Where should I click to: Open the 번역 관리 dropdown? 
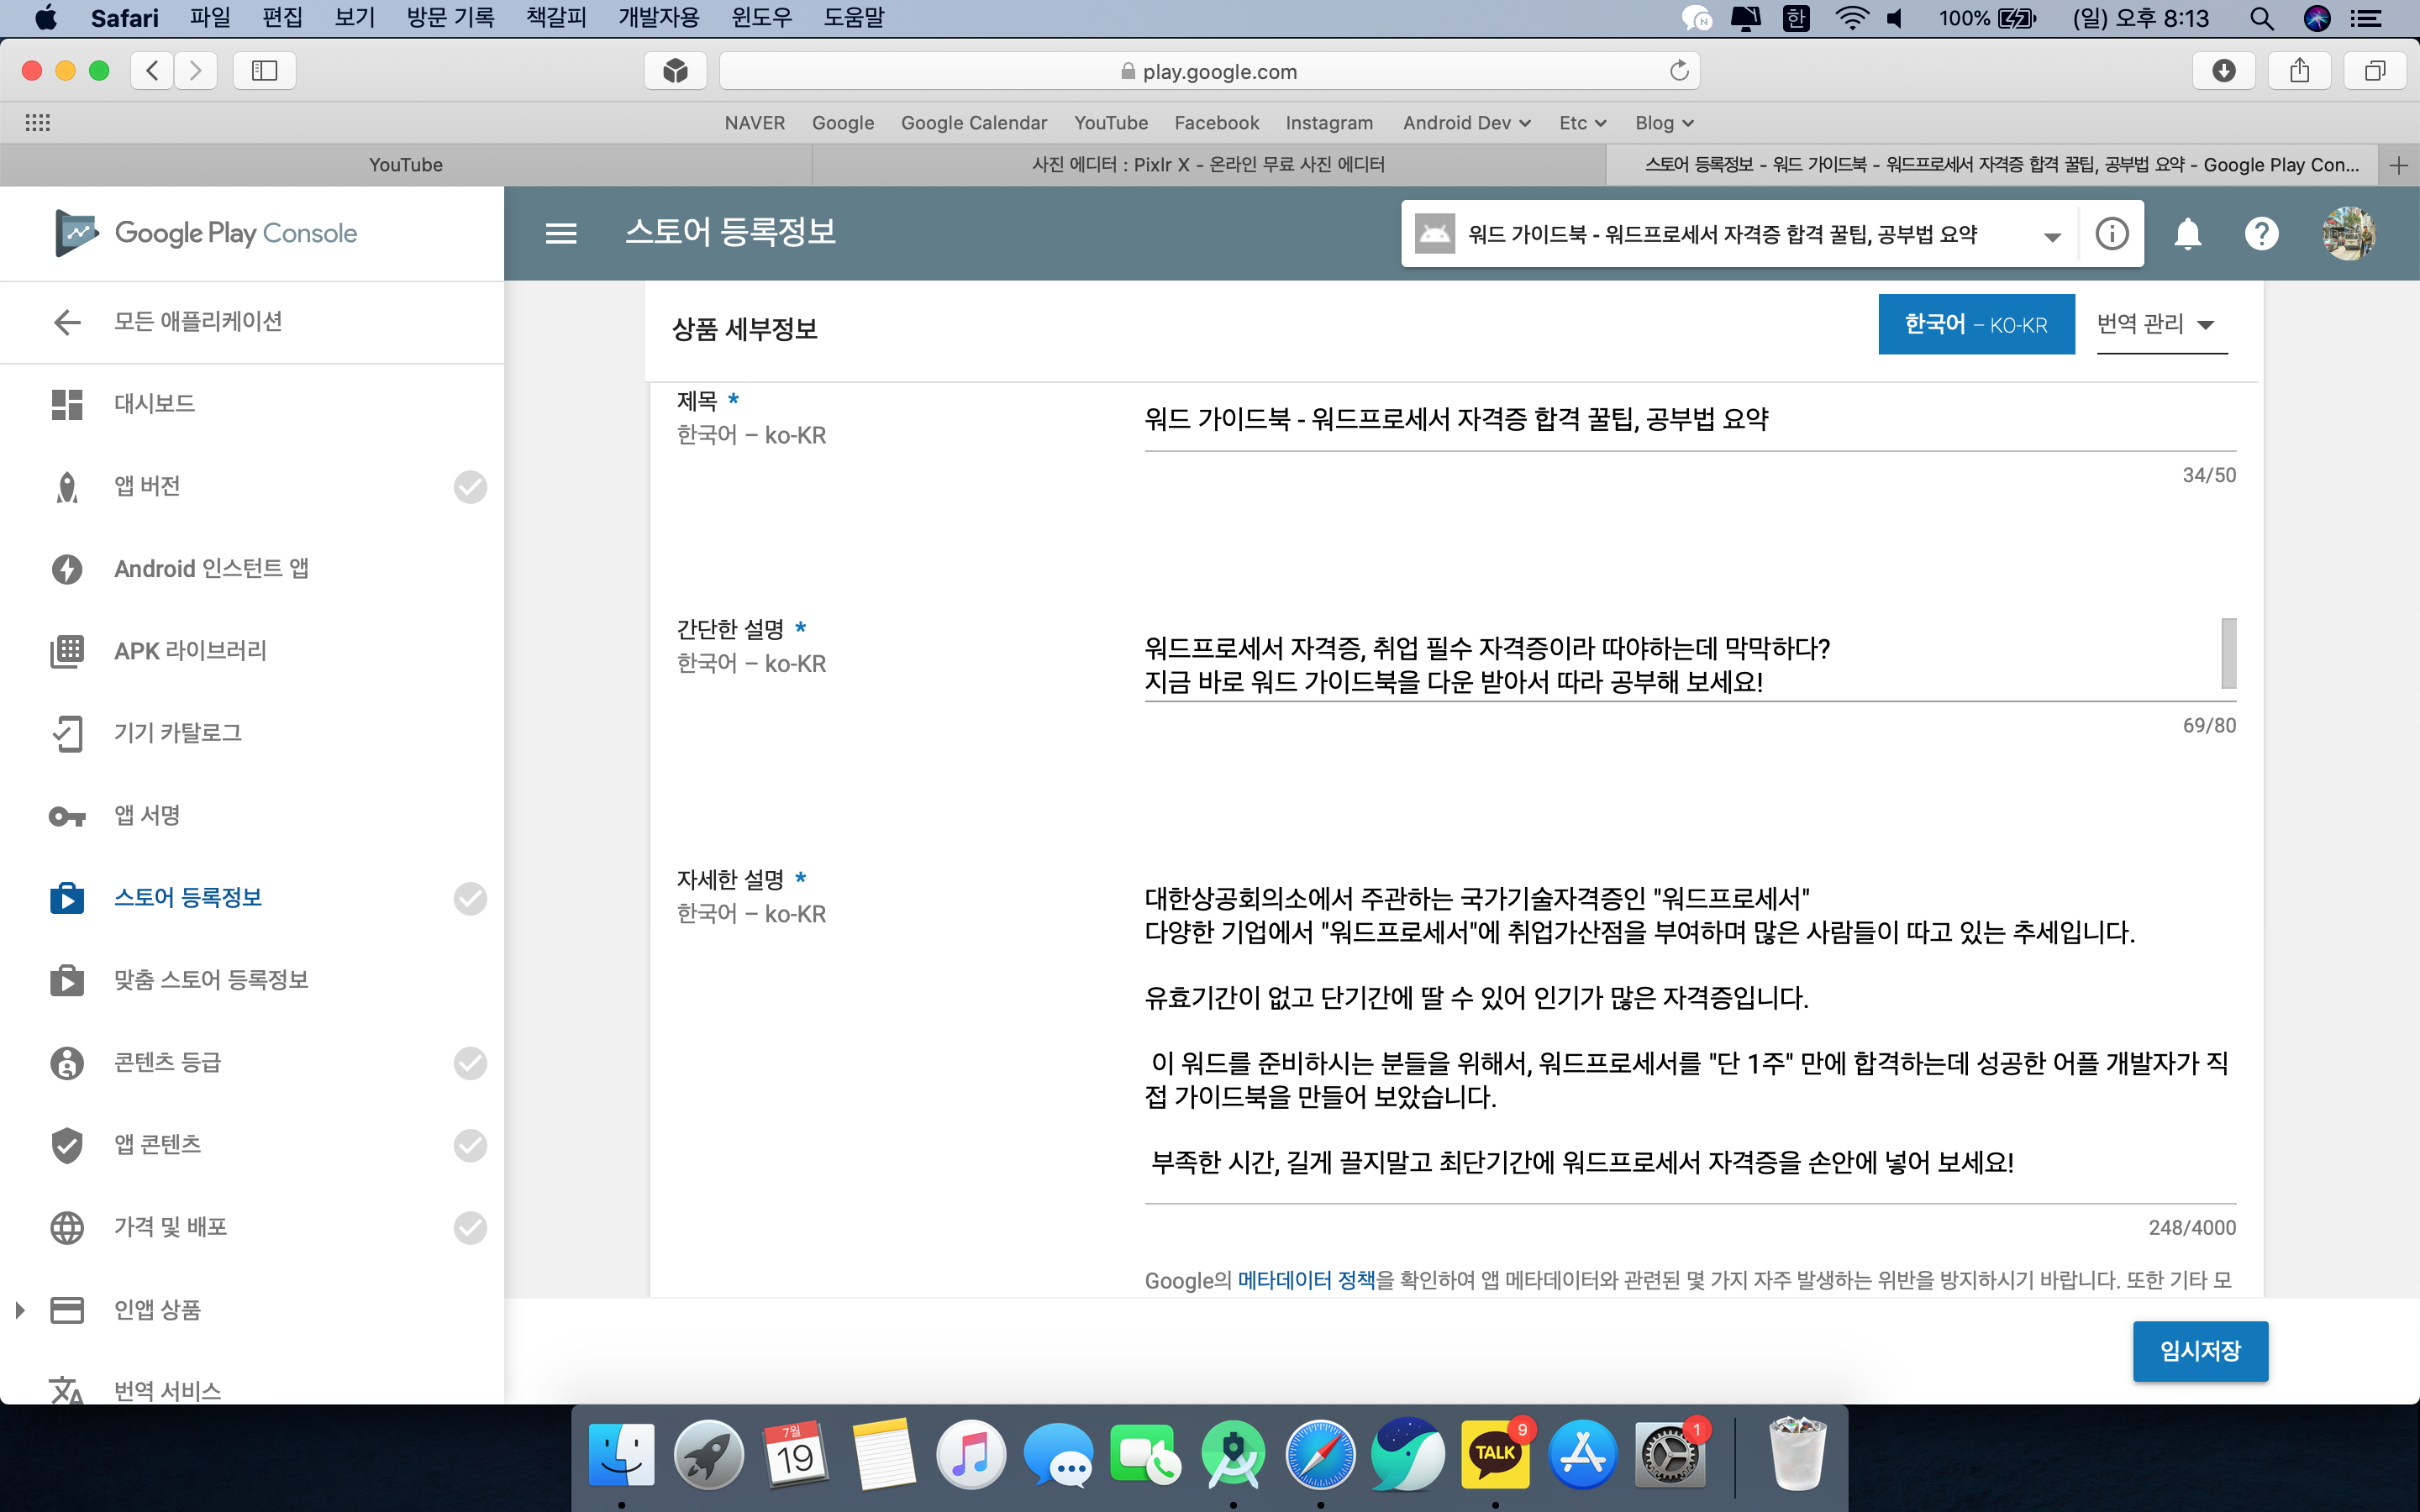[x=2160, y=324]
